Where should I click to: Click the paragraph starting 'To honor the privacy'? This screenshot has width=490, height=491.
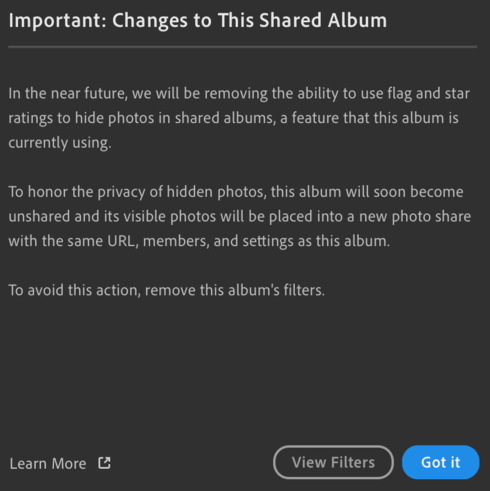point(239,216)
